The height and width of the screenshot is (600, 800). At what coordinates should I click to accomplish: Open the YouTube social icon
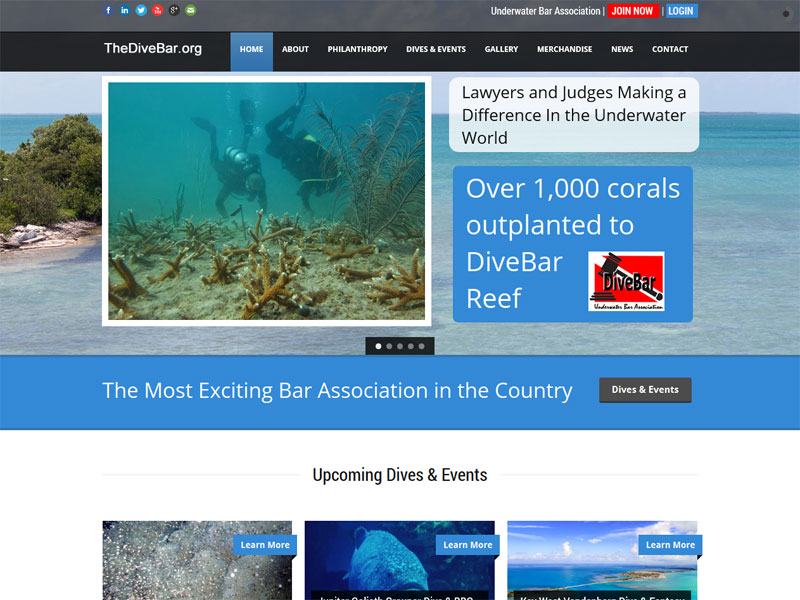pos(158,10)
